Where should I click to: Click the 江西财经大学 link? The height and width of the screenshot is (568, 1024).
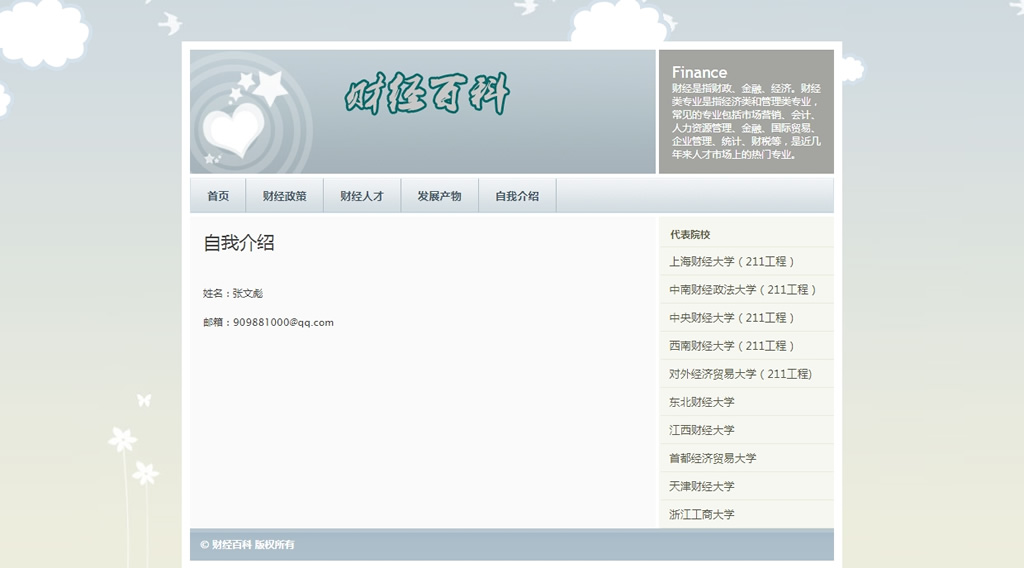[702, 430]
